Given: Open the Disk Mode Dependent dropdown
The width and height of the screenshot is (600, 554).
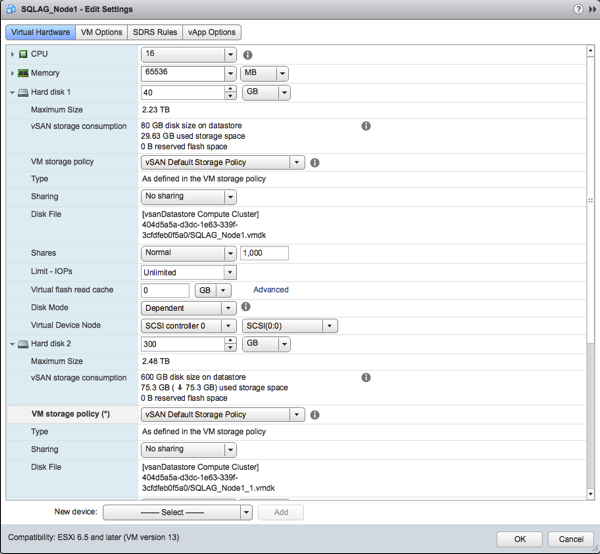Looking at the screenshot, I should (188, 308).
